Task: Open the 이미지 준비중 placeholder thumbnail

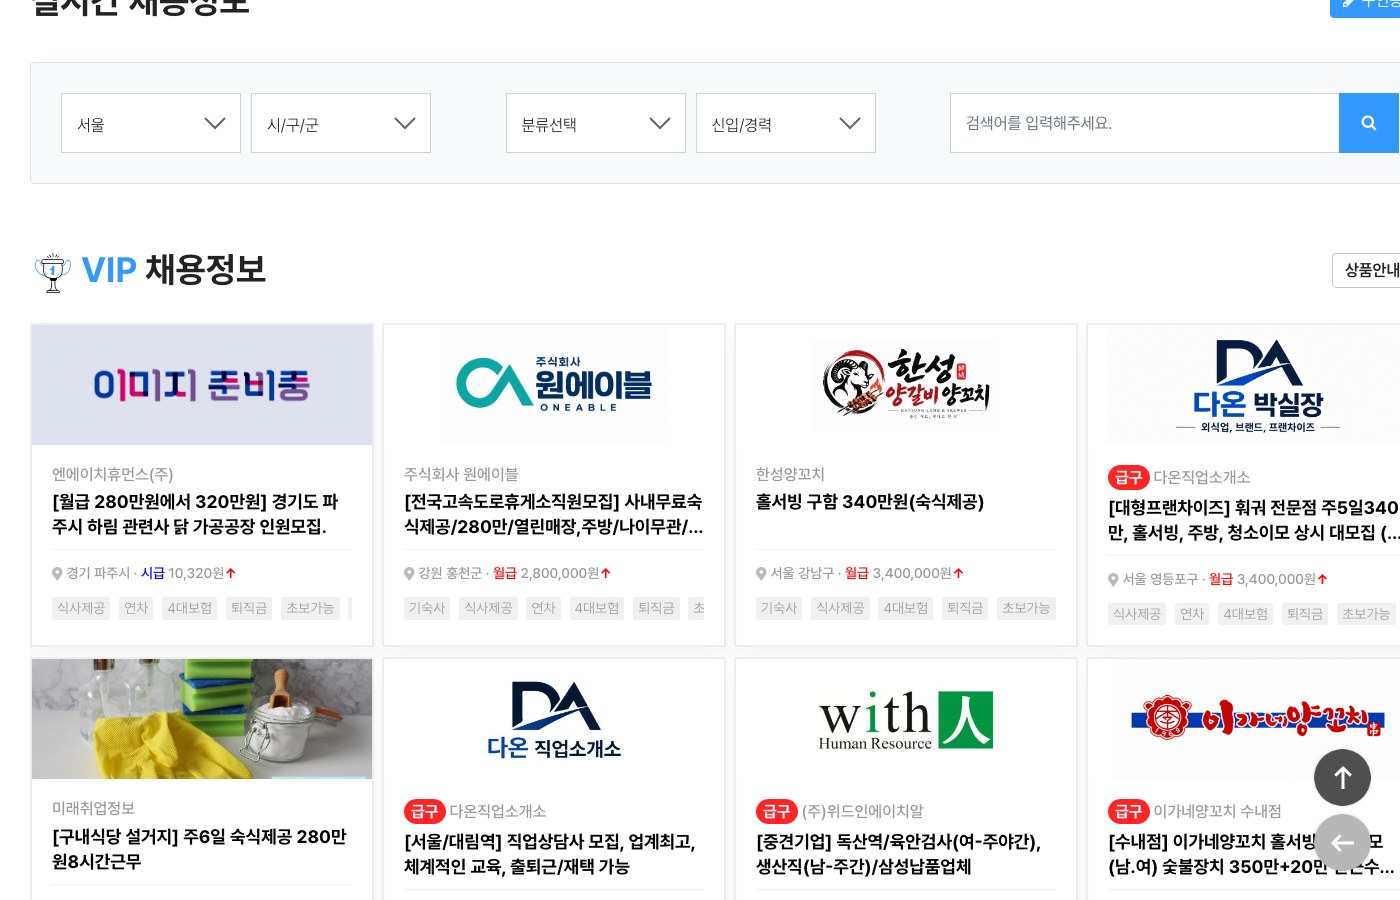Action: pos(202,385)
